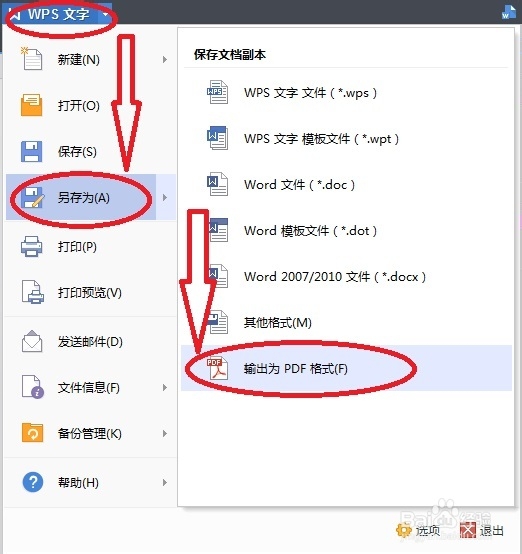Click the Word (*.doc) file icon
Screen dimensions: 522x554
point(217,184)
